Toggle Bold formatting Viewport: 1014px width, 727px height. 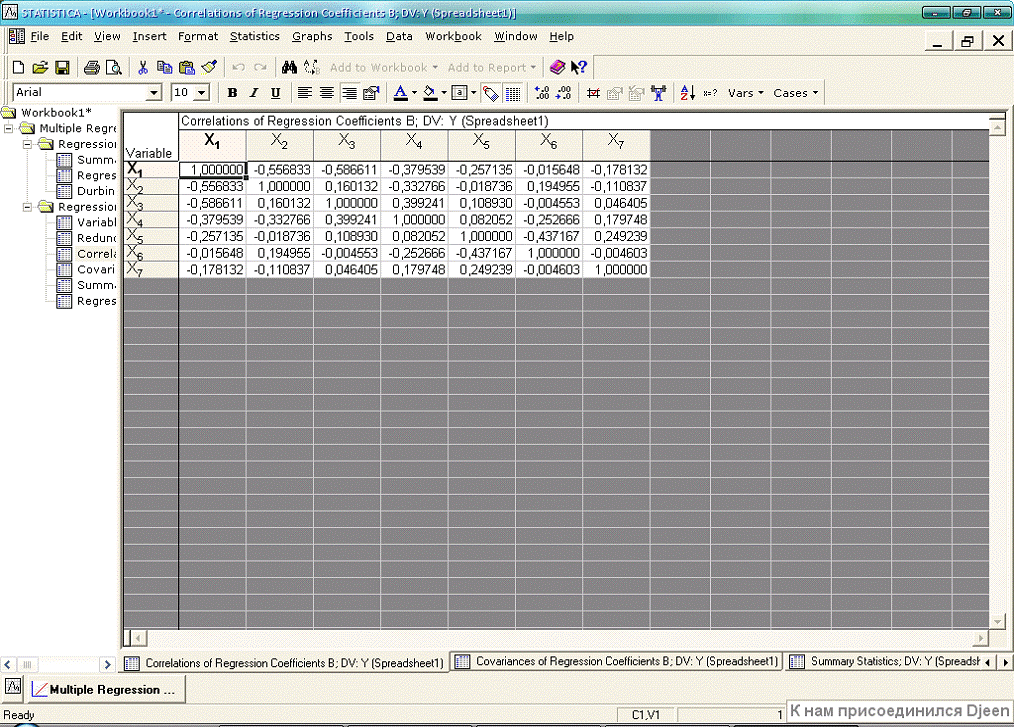tap(232, 93)
